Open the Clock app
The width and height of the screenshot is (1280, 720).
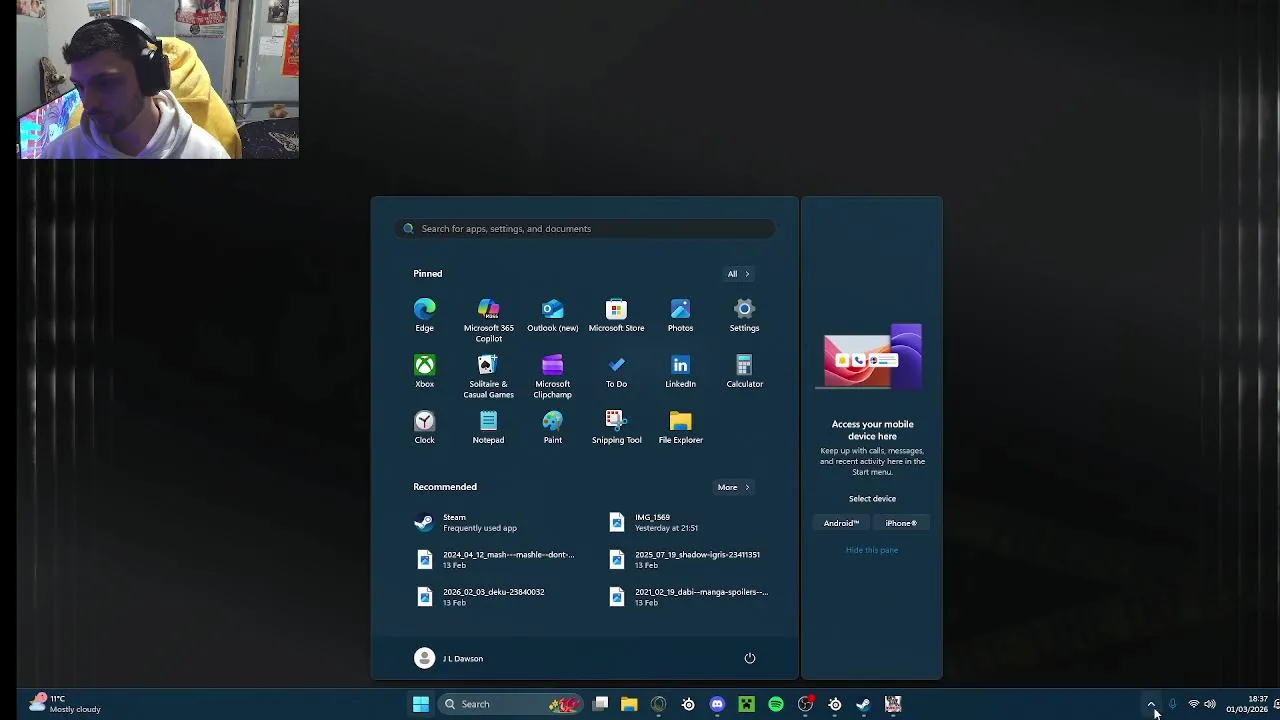pos(424,427)
